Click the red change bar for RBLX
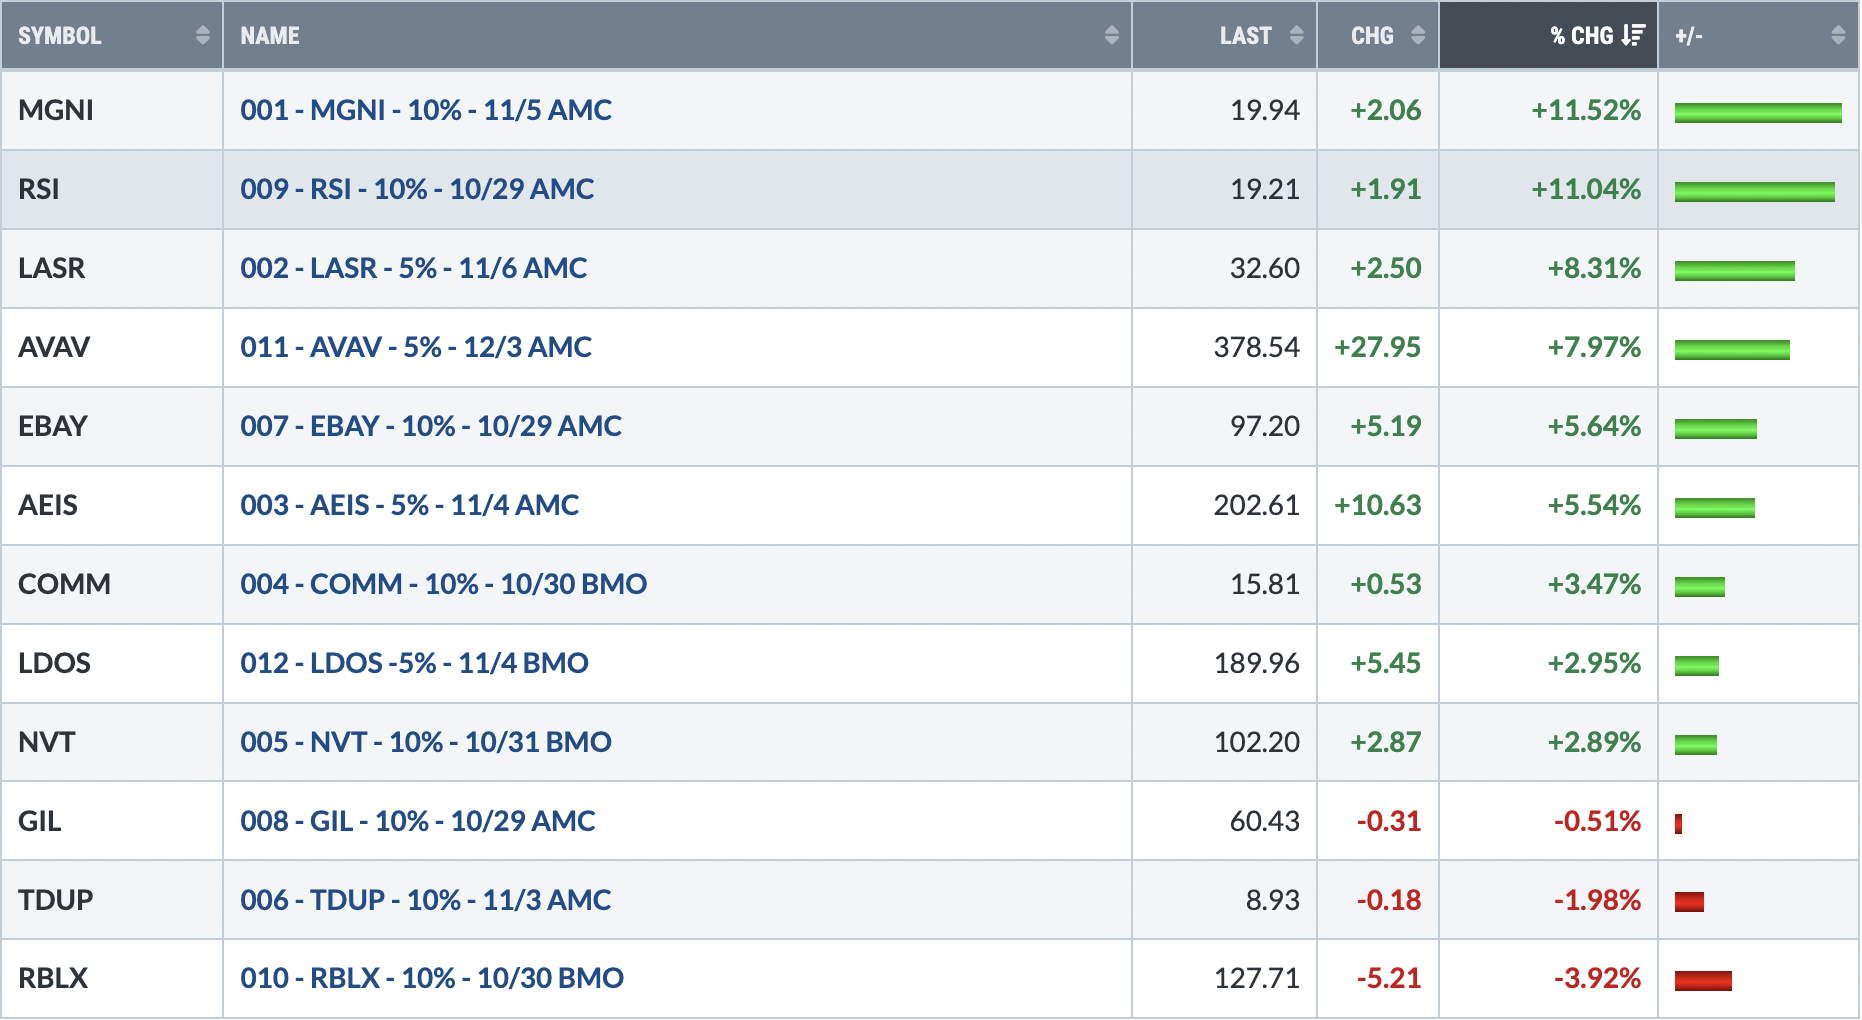 coord(1703,981)
